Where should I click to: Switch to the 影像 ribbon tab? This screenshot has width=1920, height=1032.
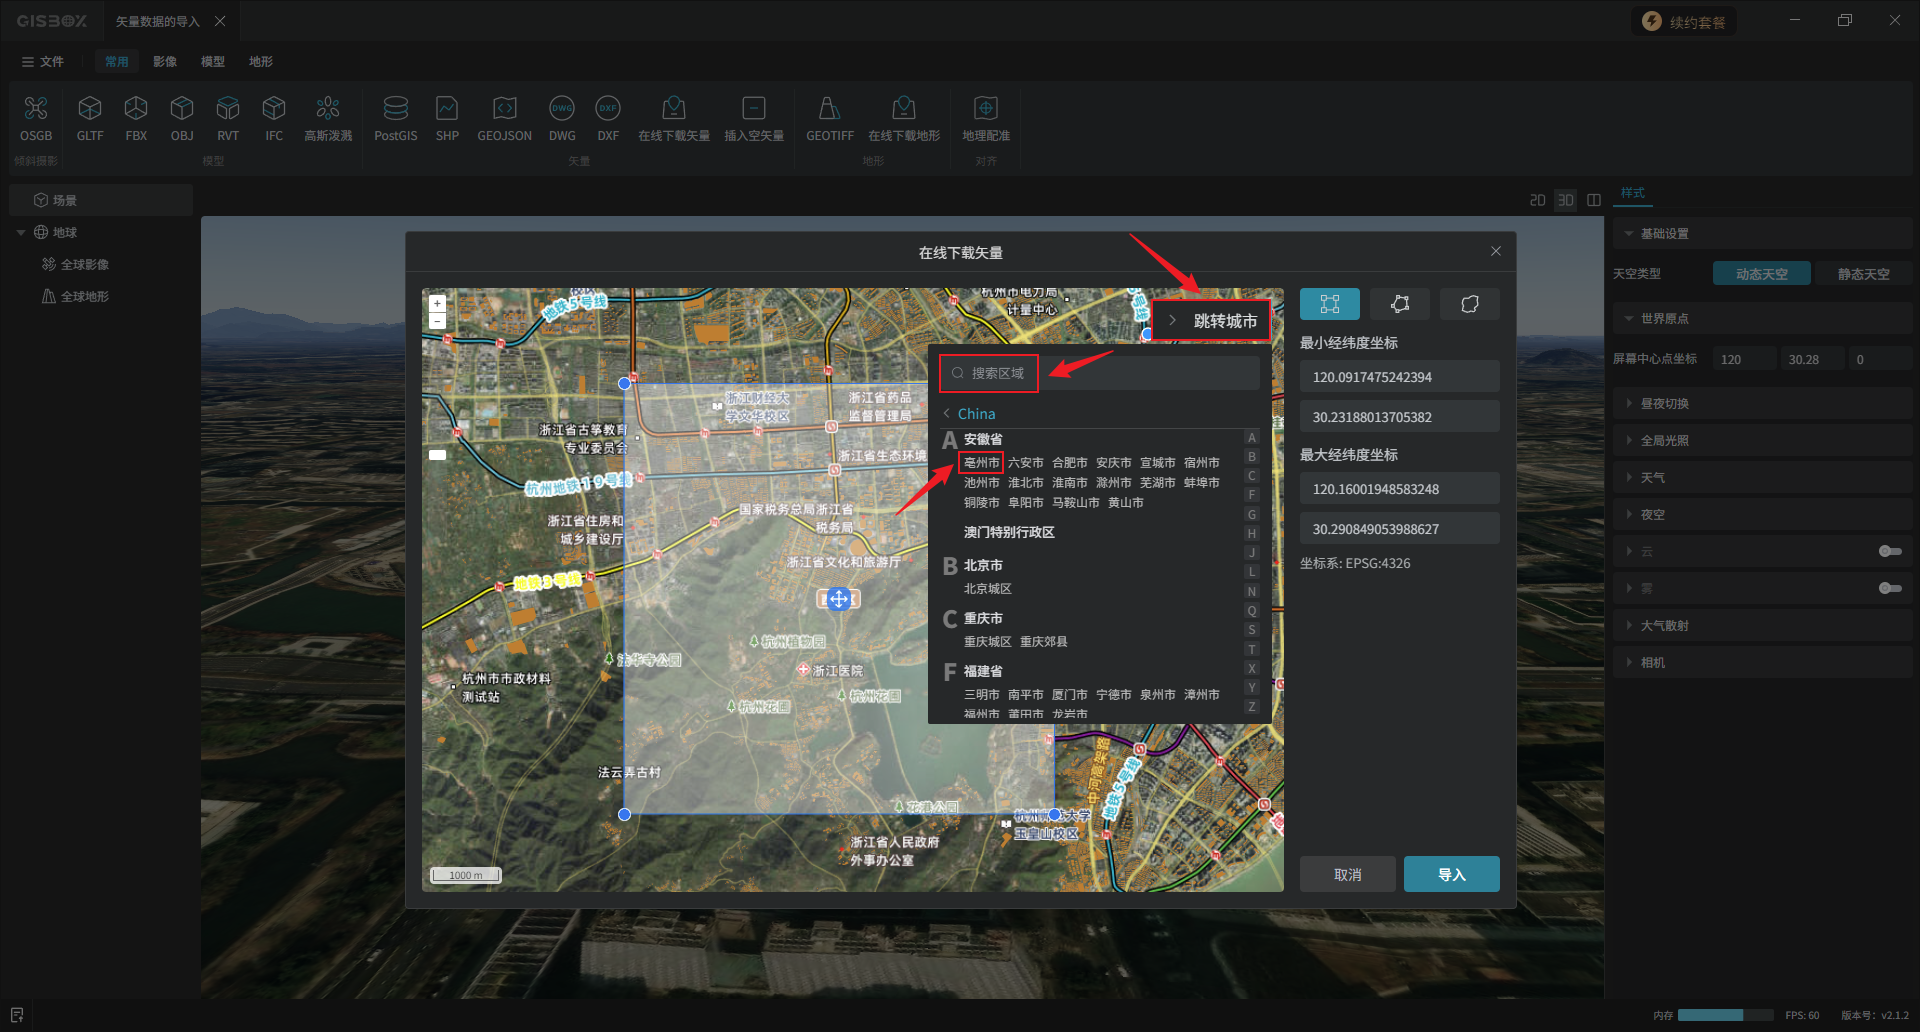point(165,62)
